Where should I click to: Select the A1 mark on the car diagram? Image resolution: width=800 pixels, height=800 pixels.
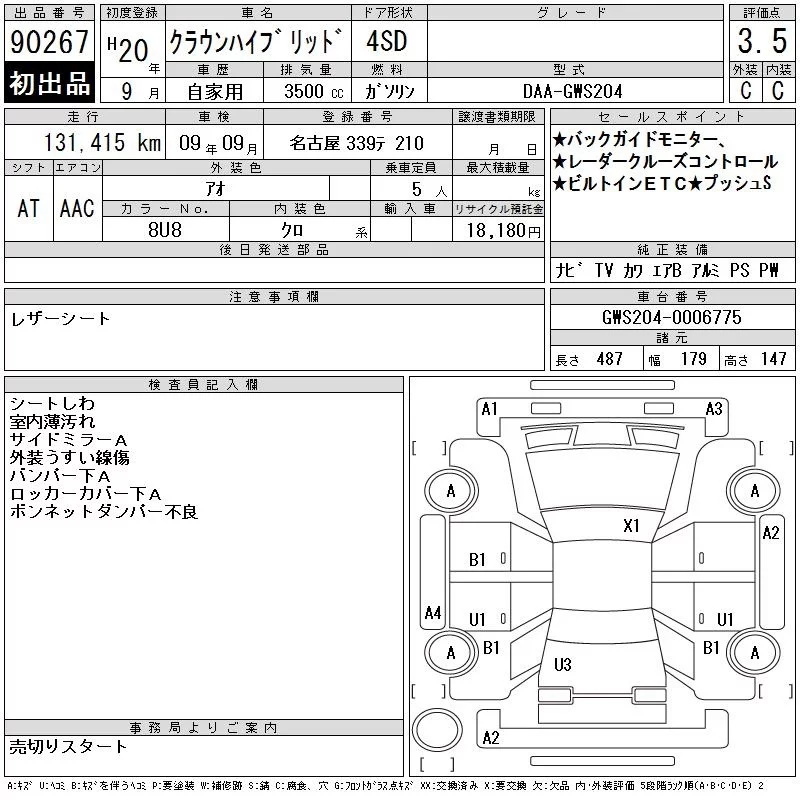pyautogui.click(x=489, y=408)
